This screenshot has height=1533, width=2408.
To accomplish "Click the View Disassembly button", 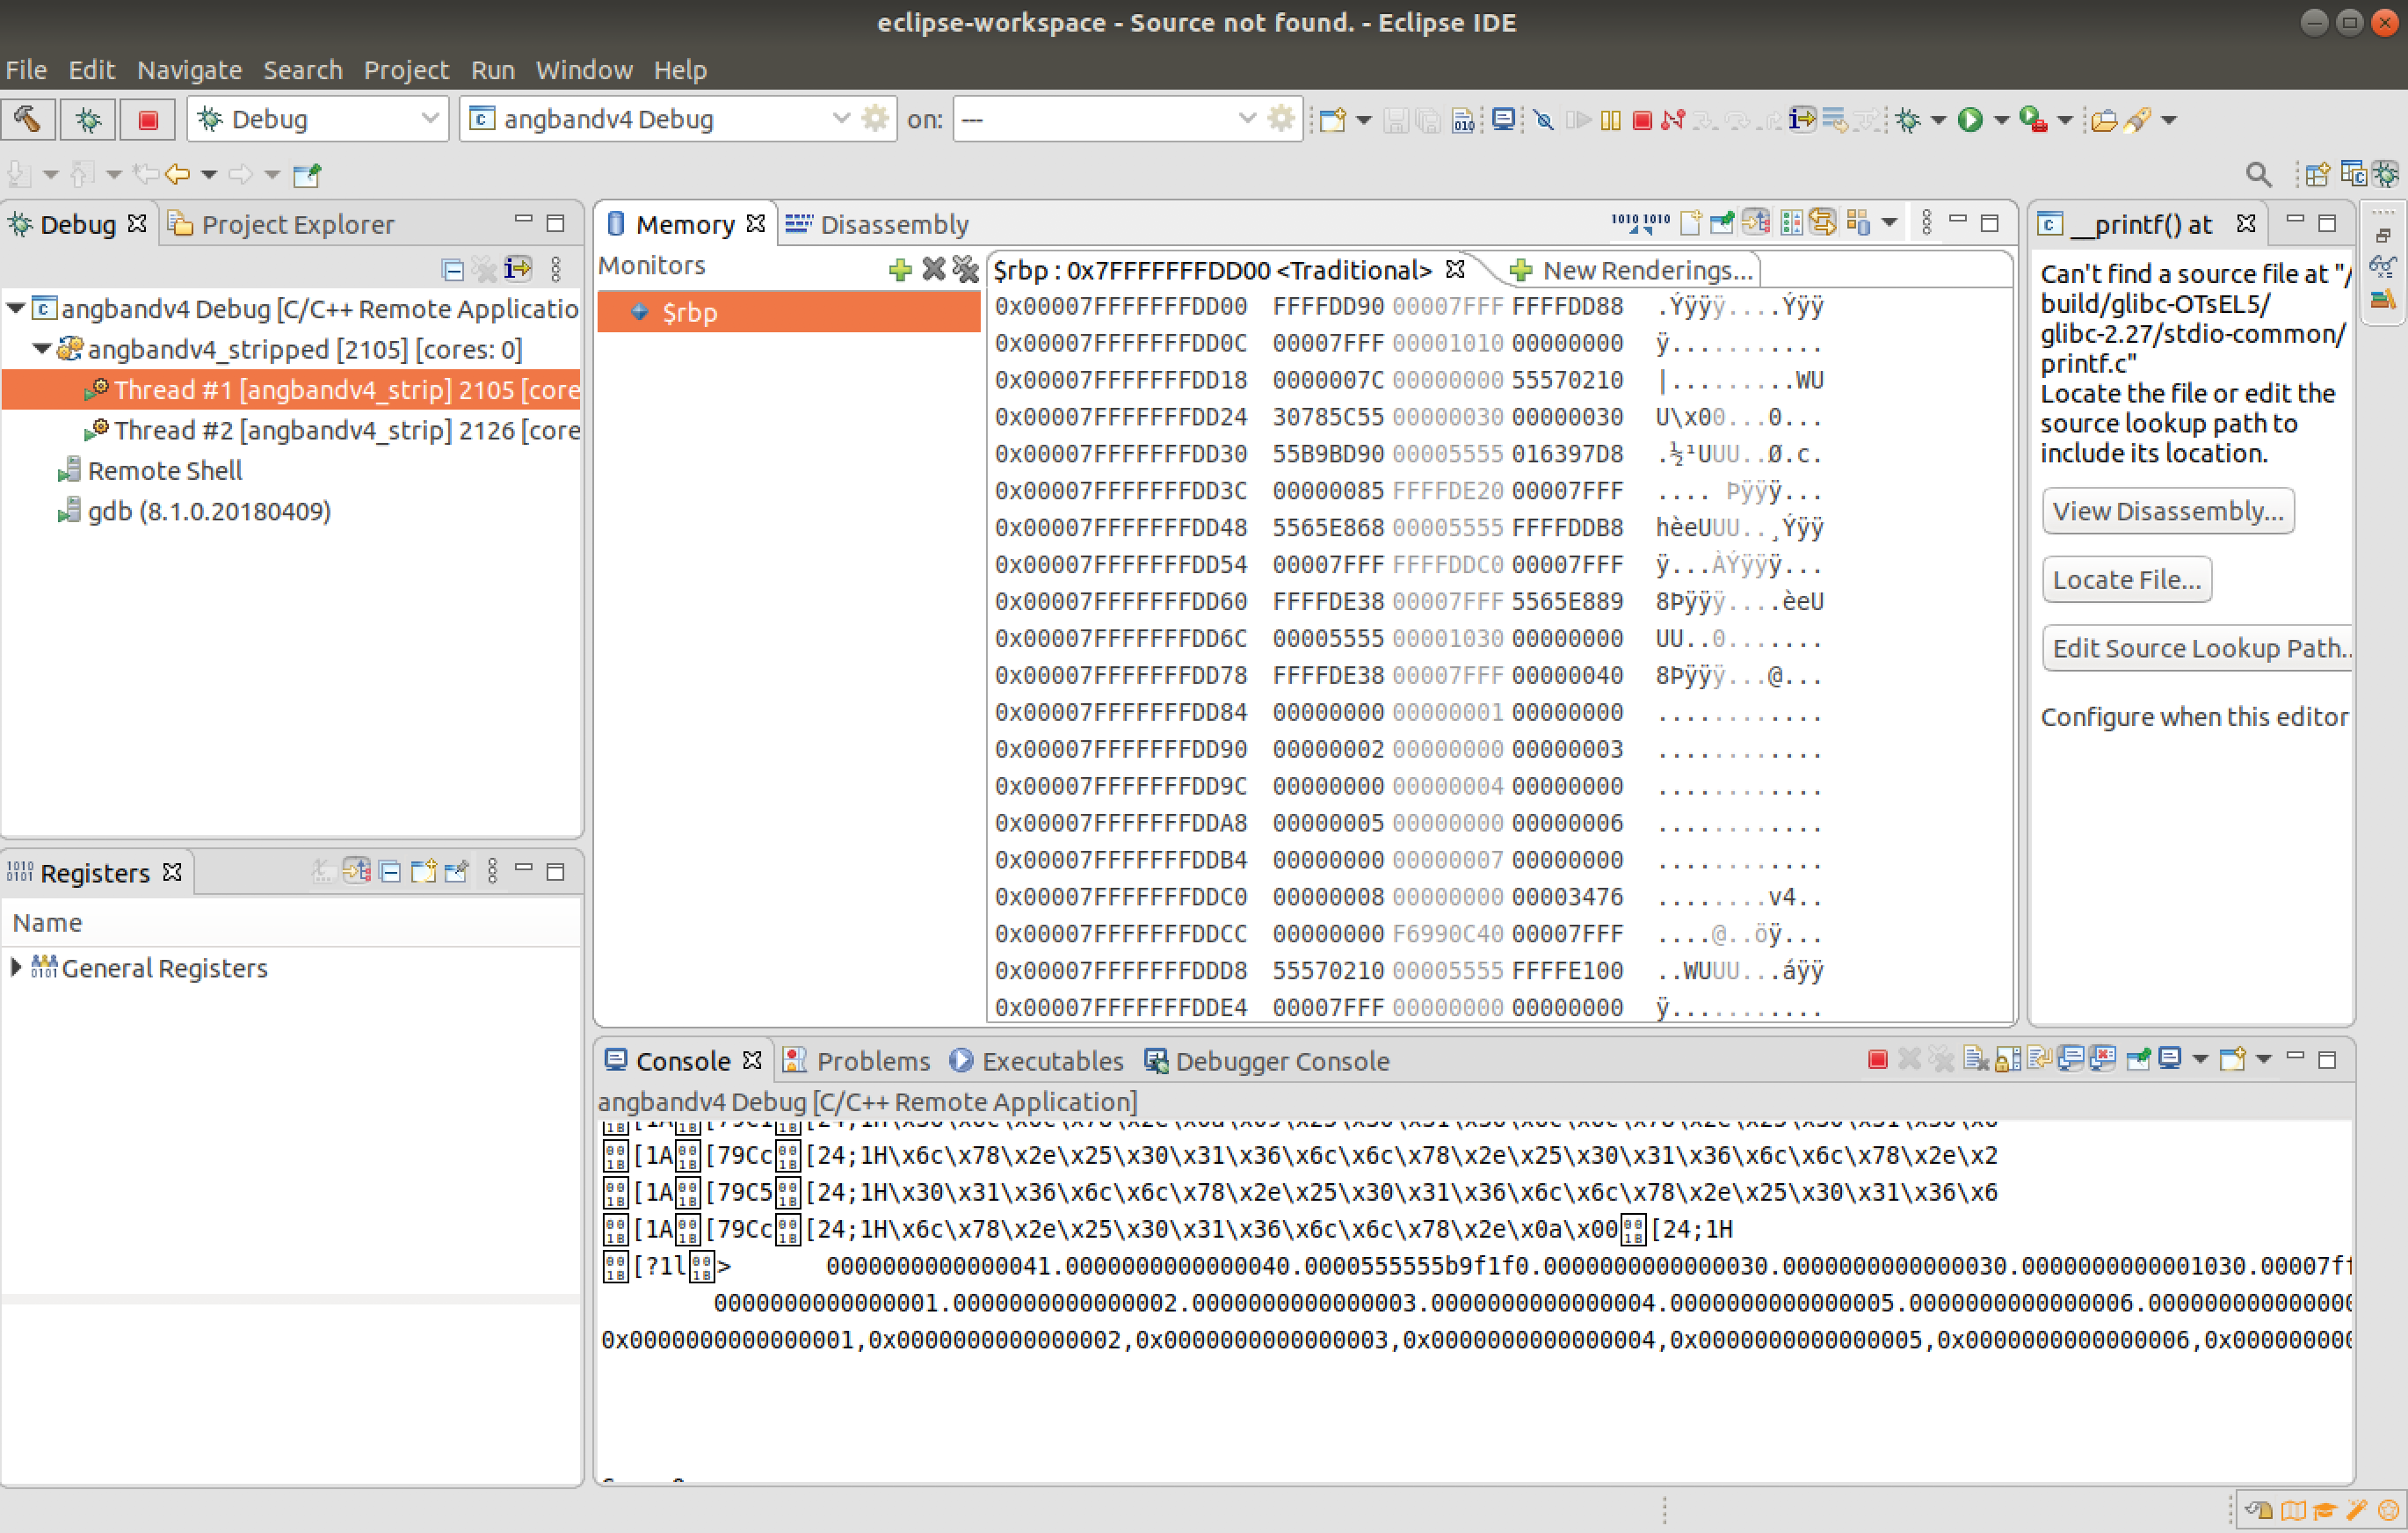I will tap(2167, 511).
